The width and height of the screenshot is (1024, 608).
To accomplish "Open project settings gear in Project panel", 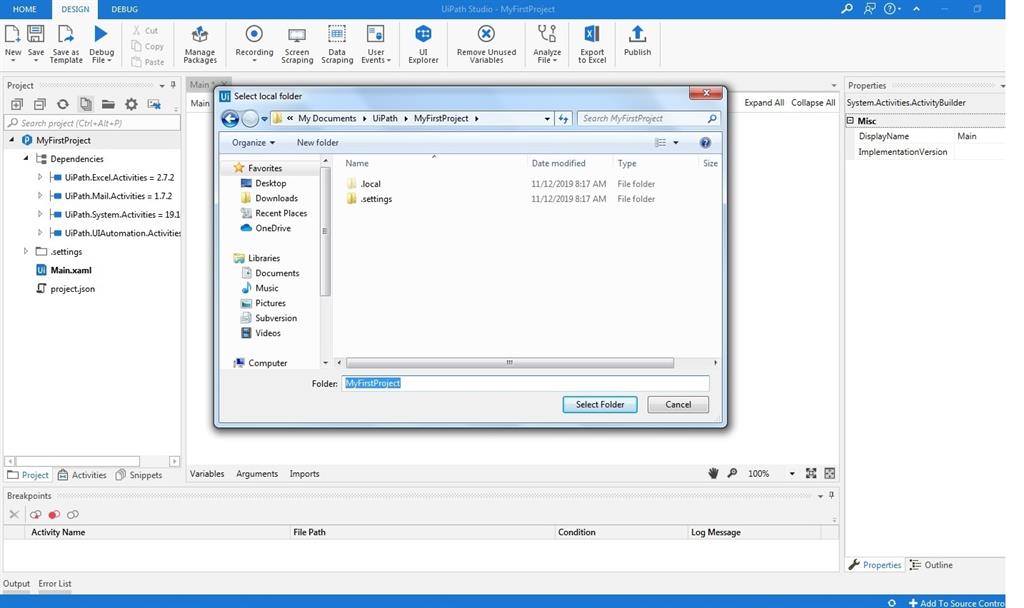I will (130, 104).
